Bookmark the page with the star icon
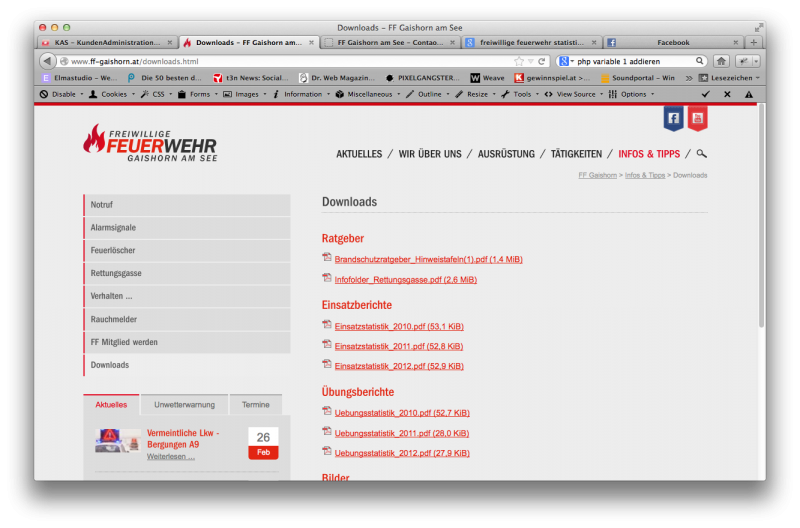The width and height of the screenshot is (800, 528). (x=519, y=61)
